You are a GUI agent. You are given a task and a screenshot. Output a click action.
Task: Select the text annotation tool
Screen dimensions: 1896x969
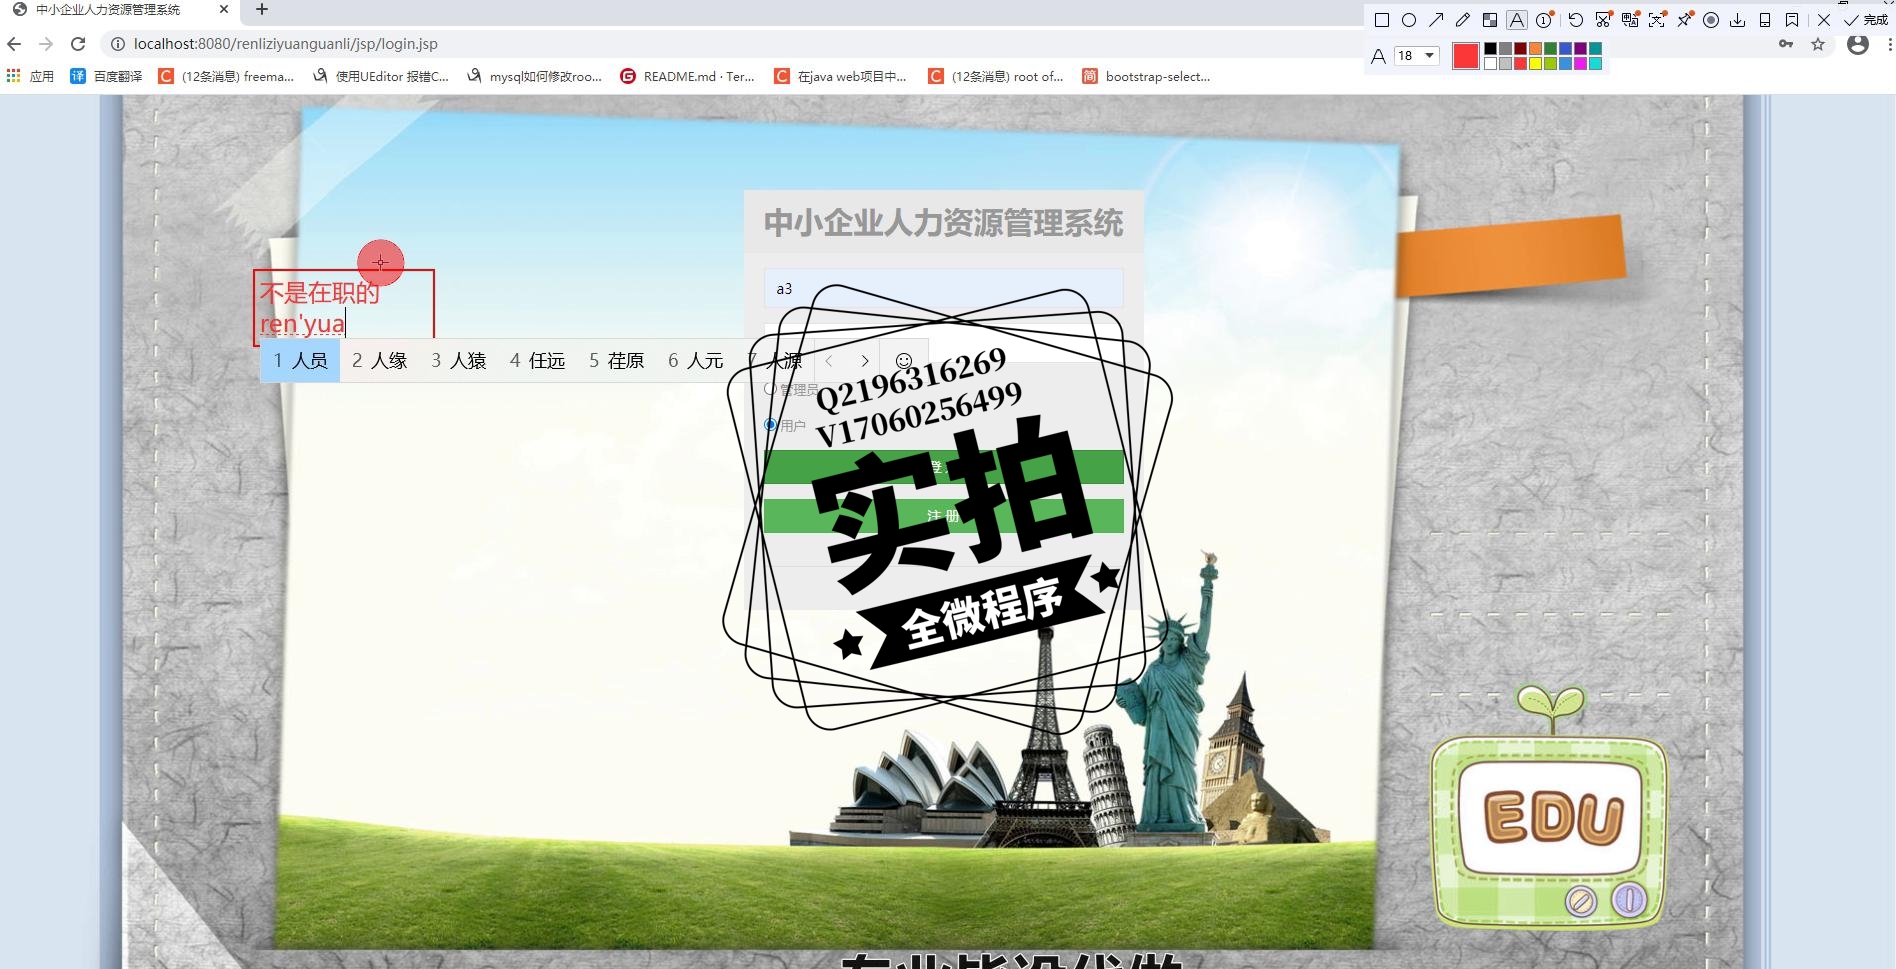click(1517, 20)
